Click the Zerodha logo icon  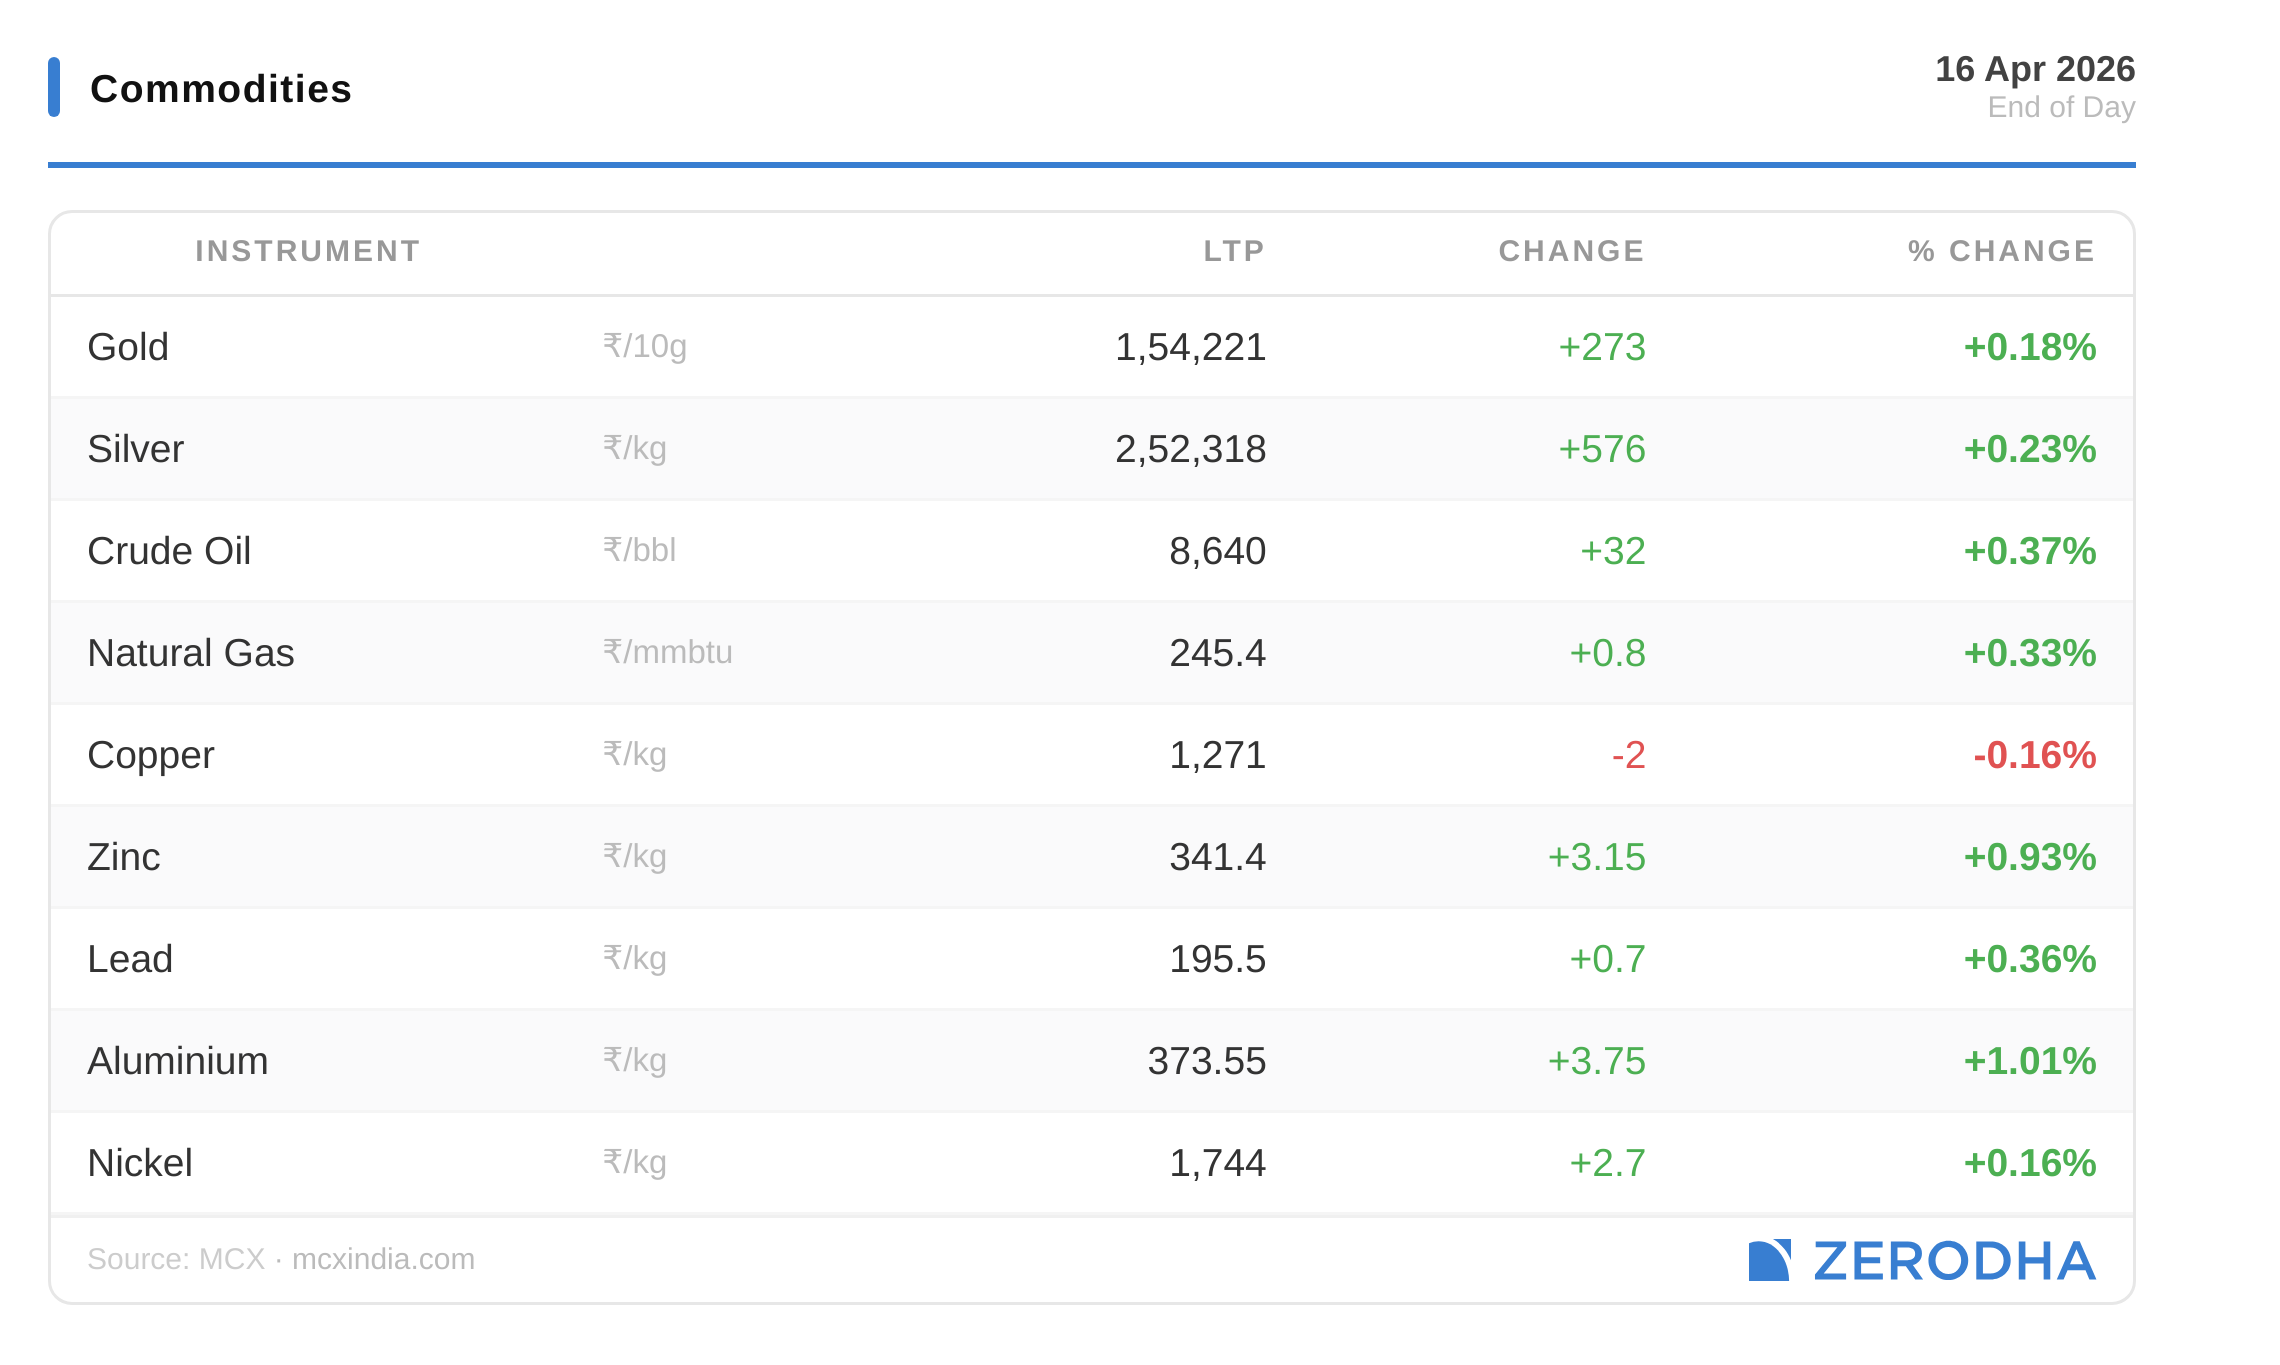coord(1769,1260)
